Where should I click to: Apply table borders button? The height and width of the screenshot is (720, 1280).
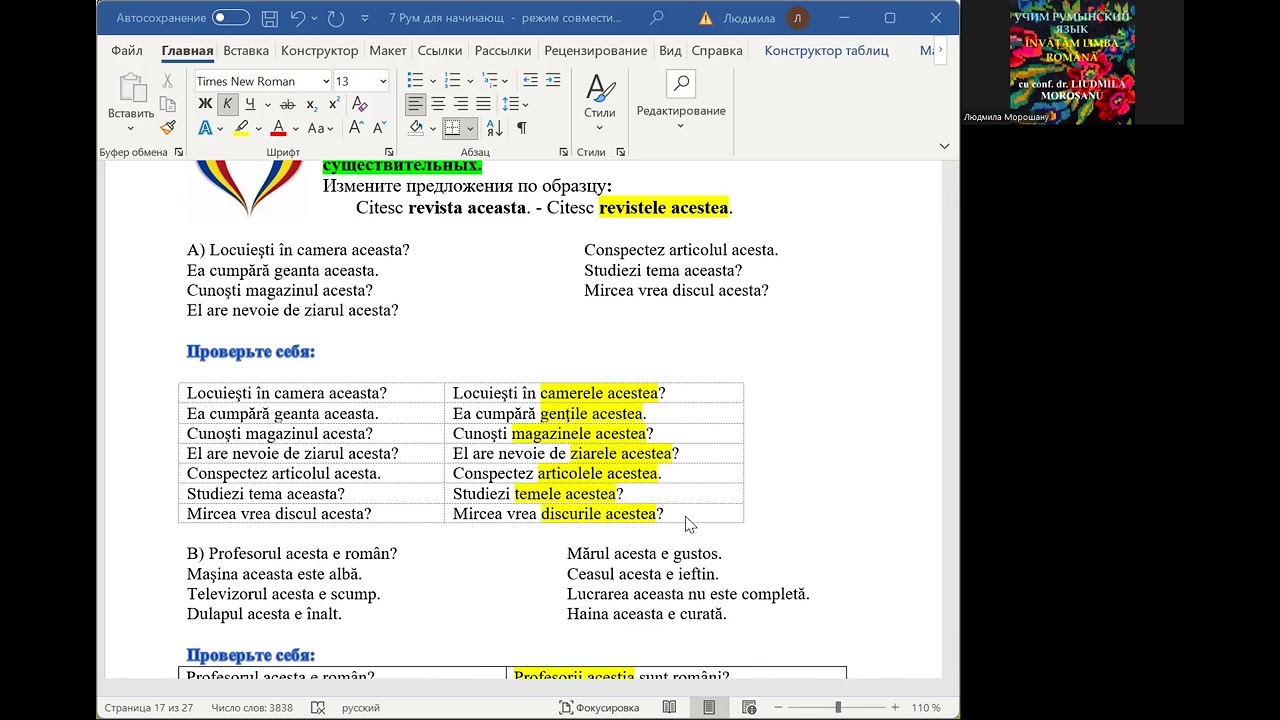point(452,128)
